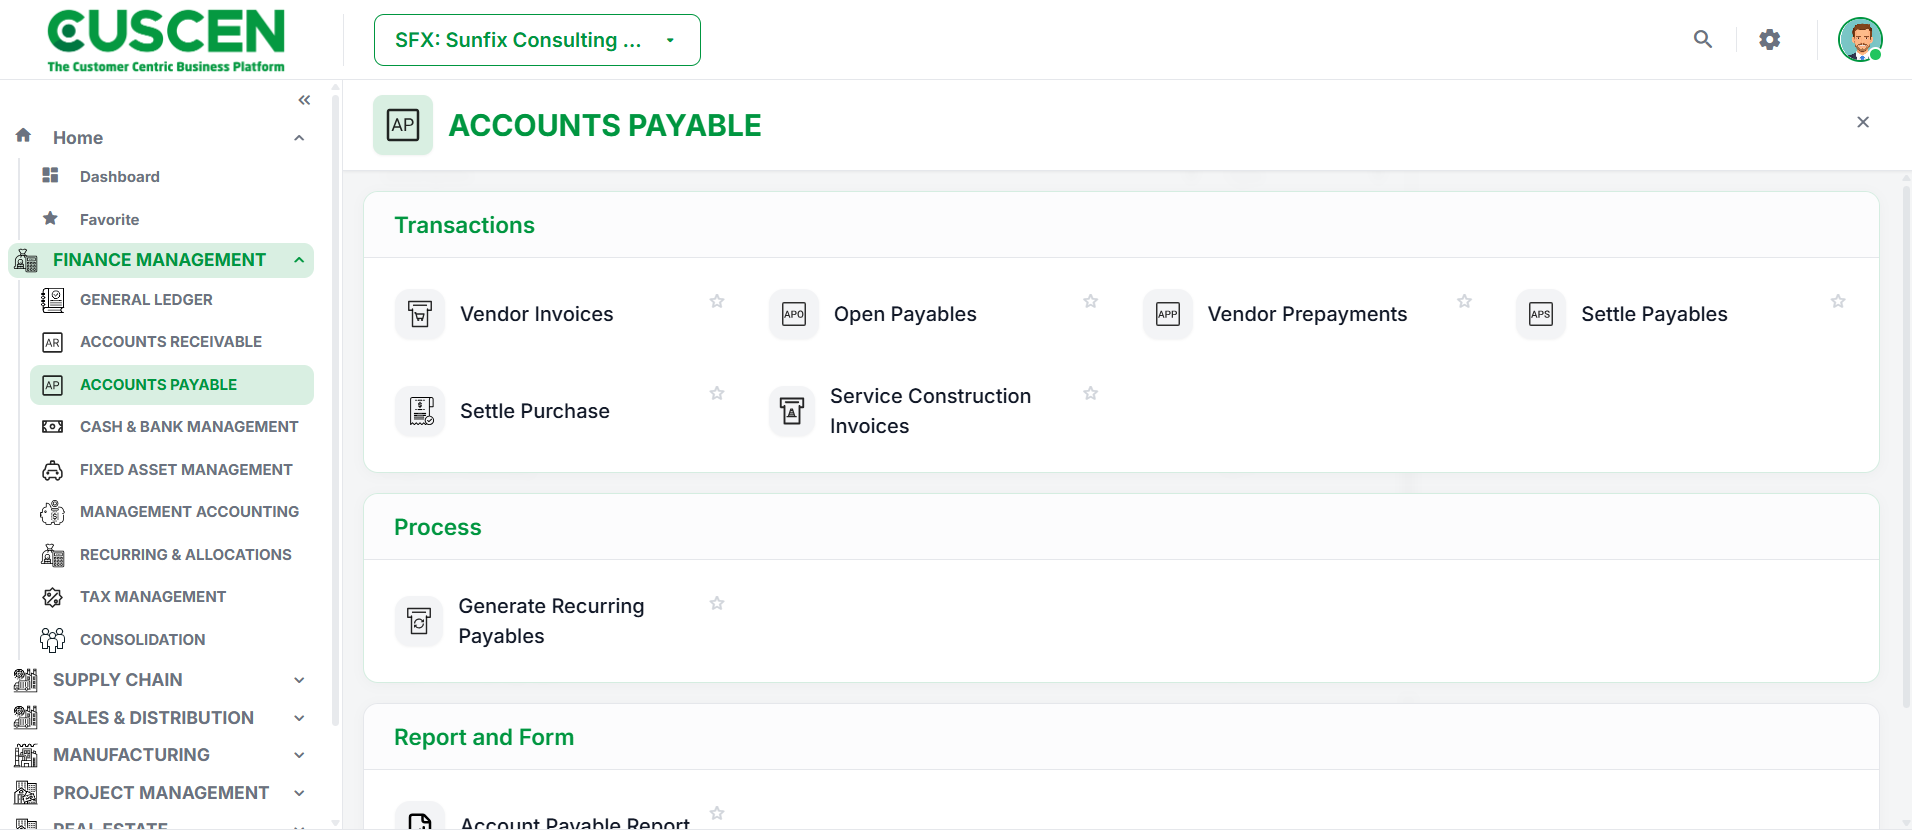Collapse the sidebar with the double-arrow button
The image size is (1912, 830).
[304, 100]
